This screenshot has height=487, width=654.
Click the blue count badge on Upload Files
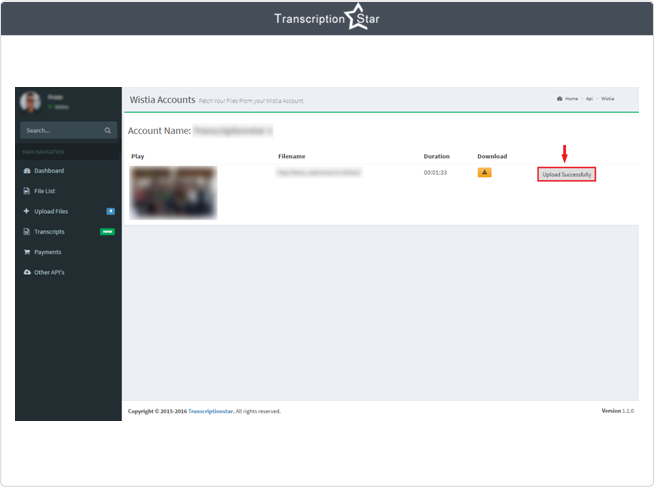111,211
